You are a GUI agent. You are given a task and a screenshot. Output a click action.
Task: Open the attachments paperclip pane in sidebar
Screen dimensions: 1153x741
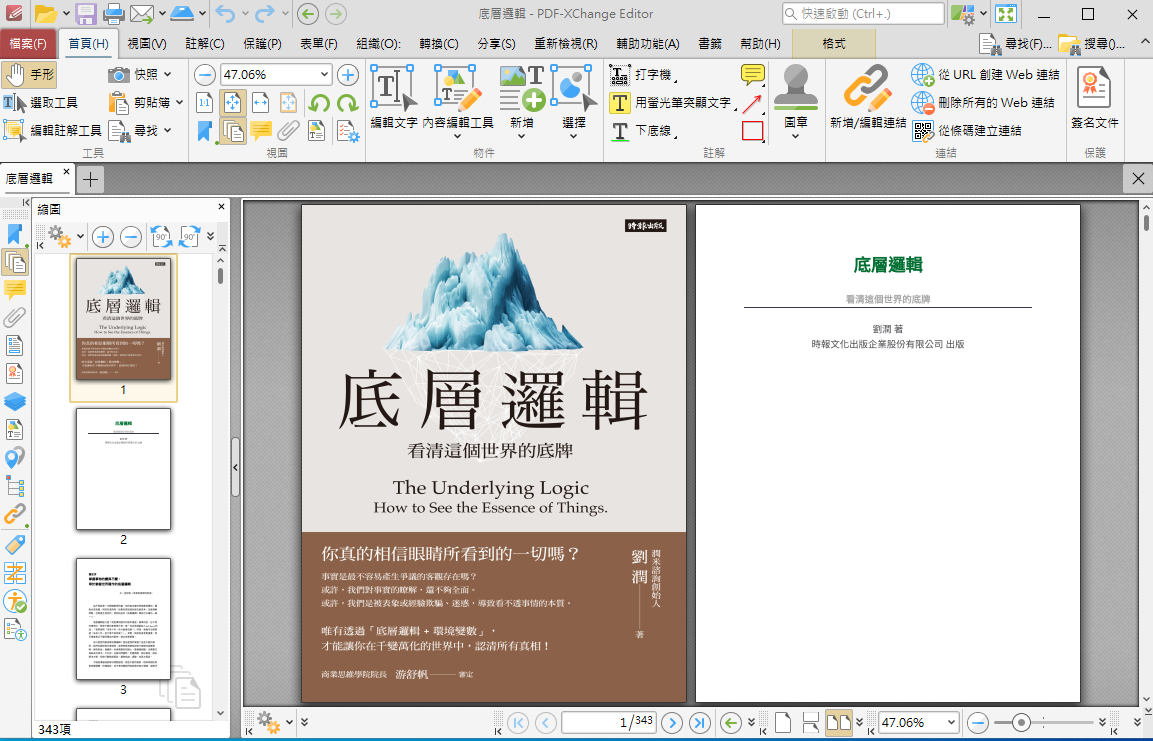coord(15,318)
